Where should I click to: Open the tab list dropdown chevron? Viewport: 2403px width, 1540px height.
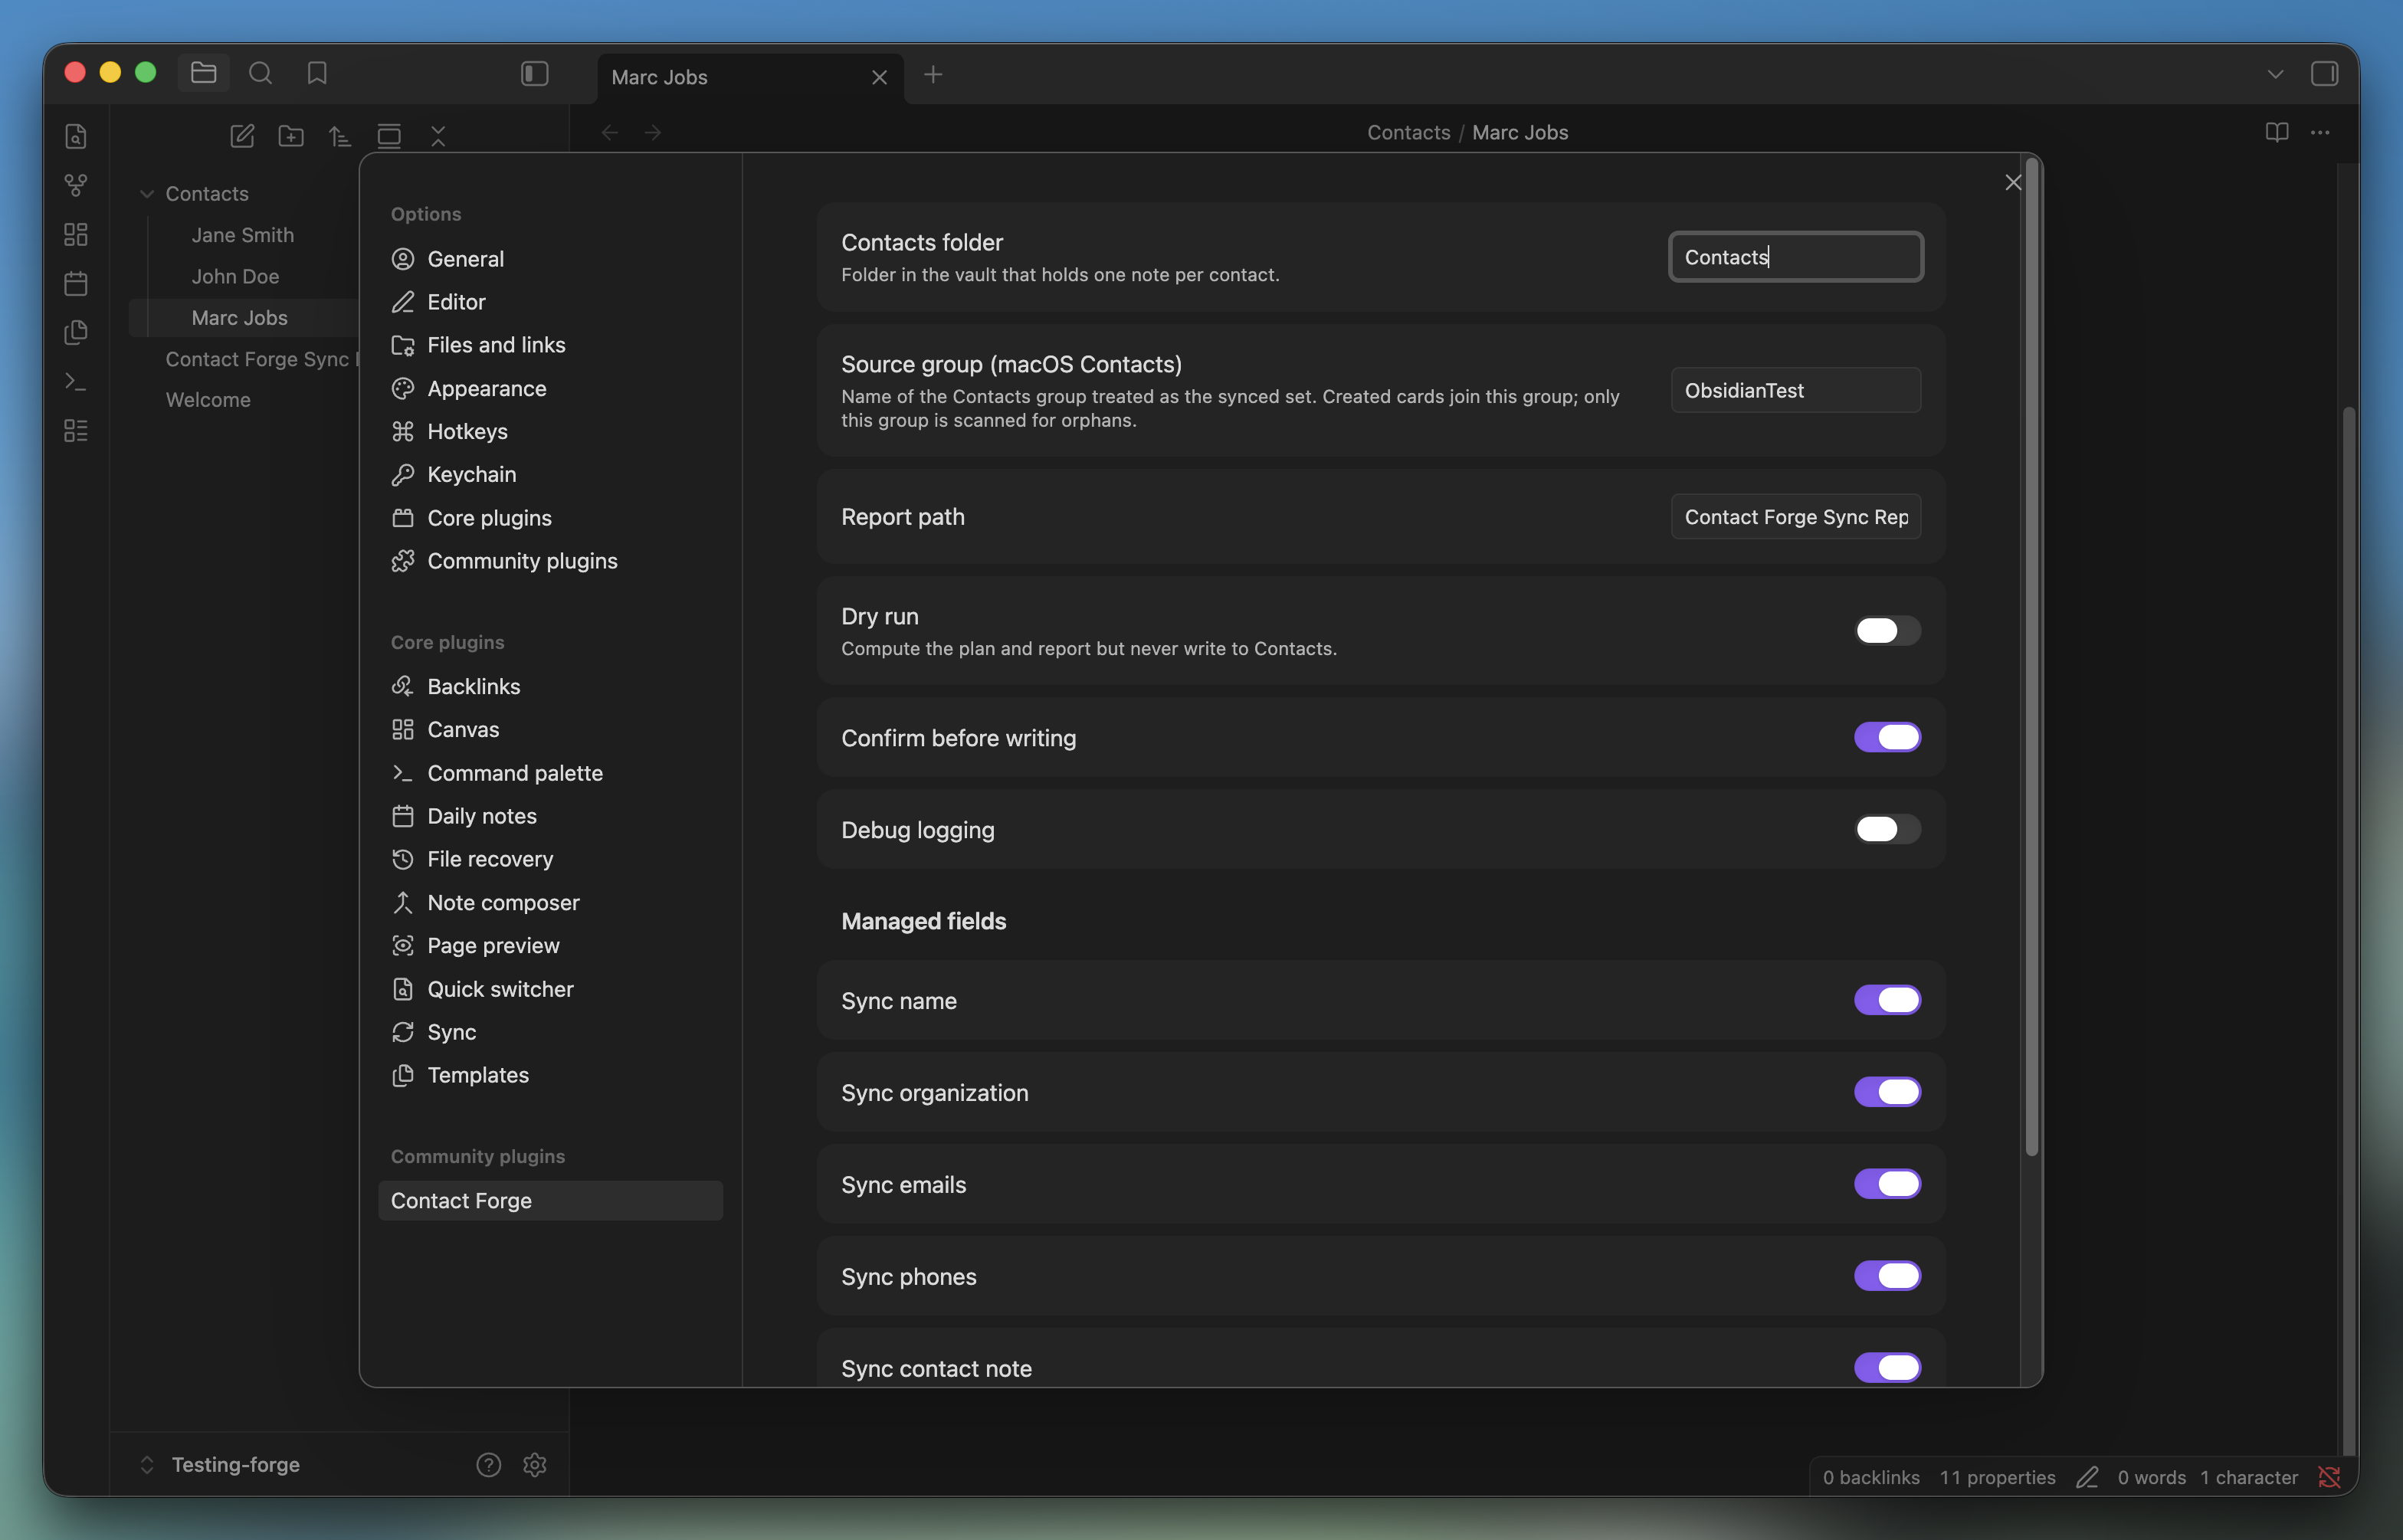tap(2275, 74)
